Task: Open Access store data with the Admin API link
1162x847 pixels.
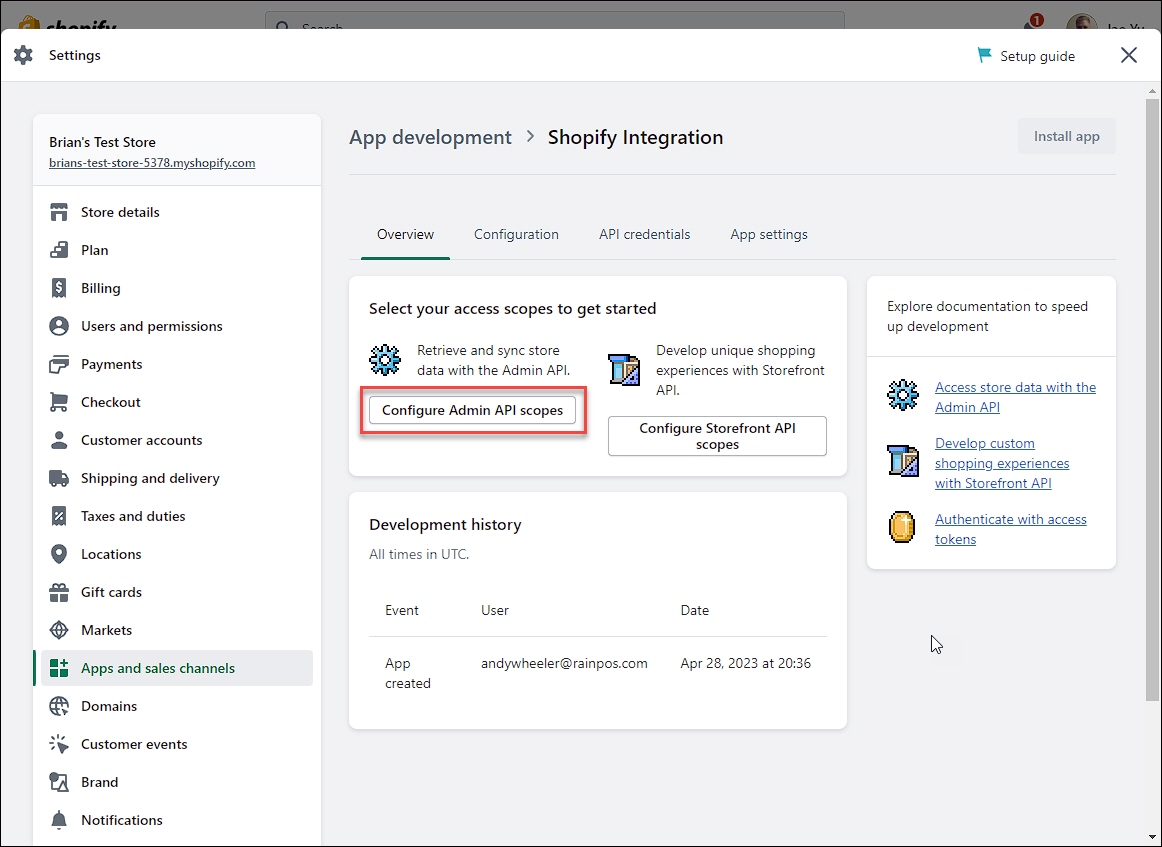Action: point(1015,397)
